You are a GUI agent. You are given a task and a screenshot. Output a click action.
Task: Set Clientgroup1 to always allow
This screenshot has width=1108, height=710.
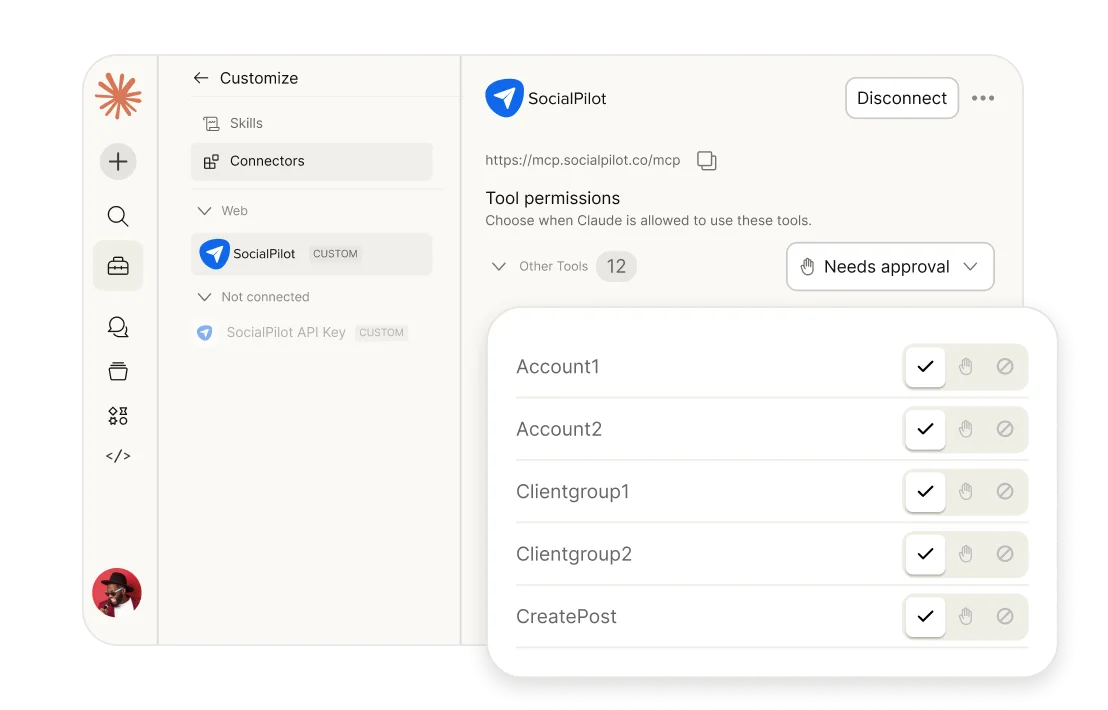point(925,491)
